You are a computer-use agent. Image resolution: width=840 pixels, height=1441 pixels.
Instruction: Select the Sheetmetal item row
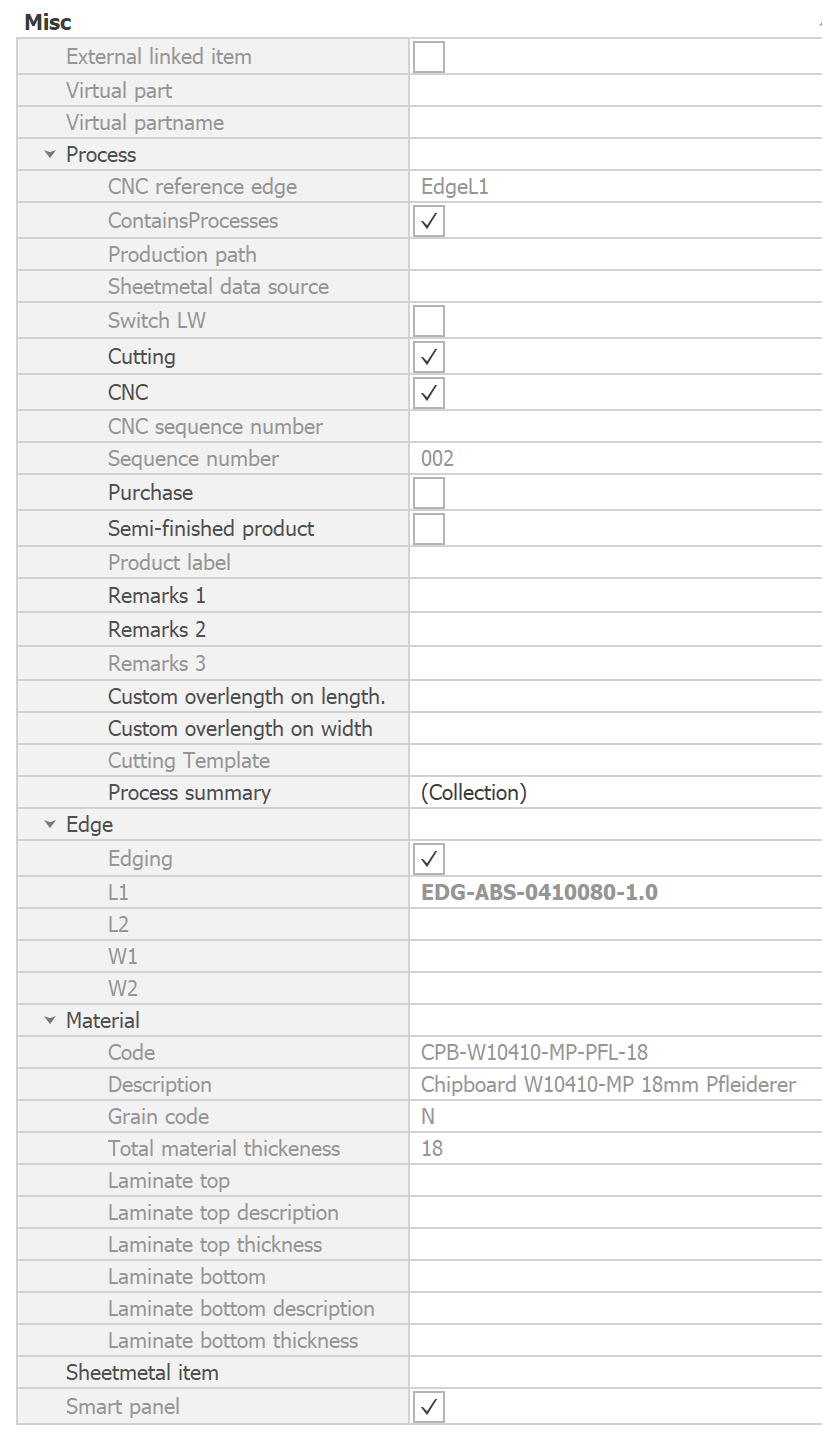tap(142, 1373)
